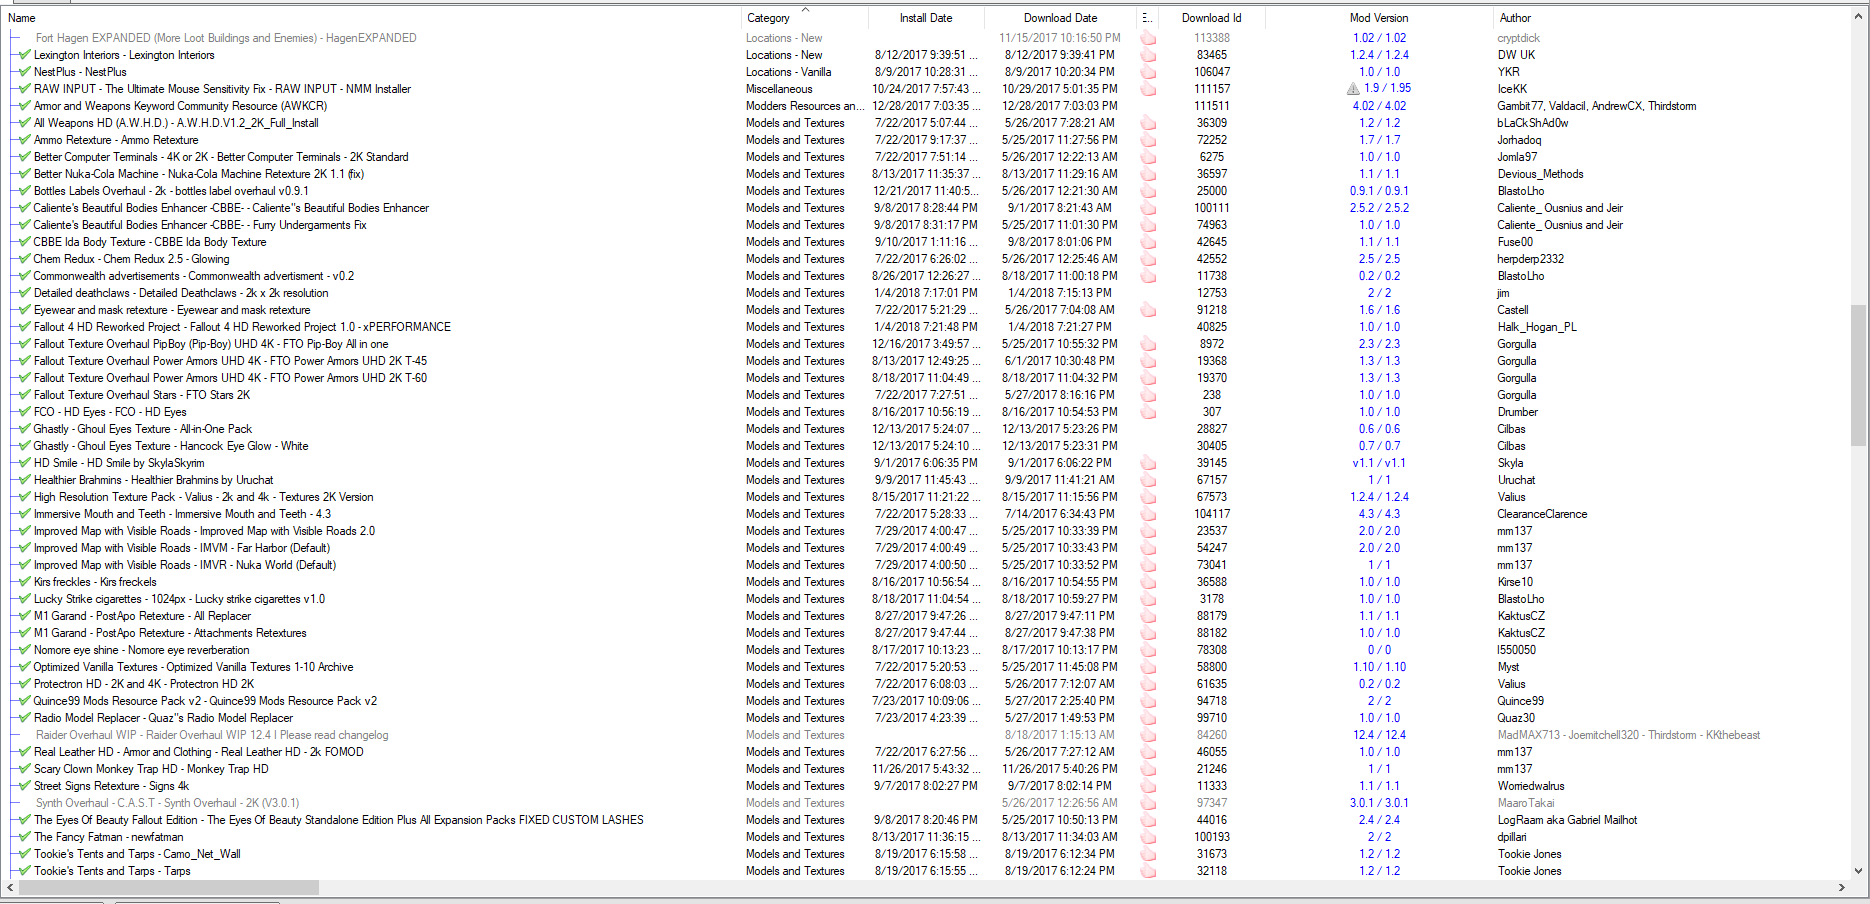
Task: Toggle the checkmark for M1 Garand All Replacer
Action: [x=25, y=616]
